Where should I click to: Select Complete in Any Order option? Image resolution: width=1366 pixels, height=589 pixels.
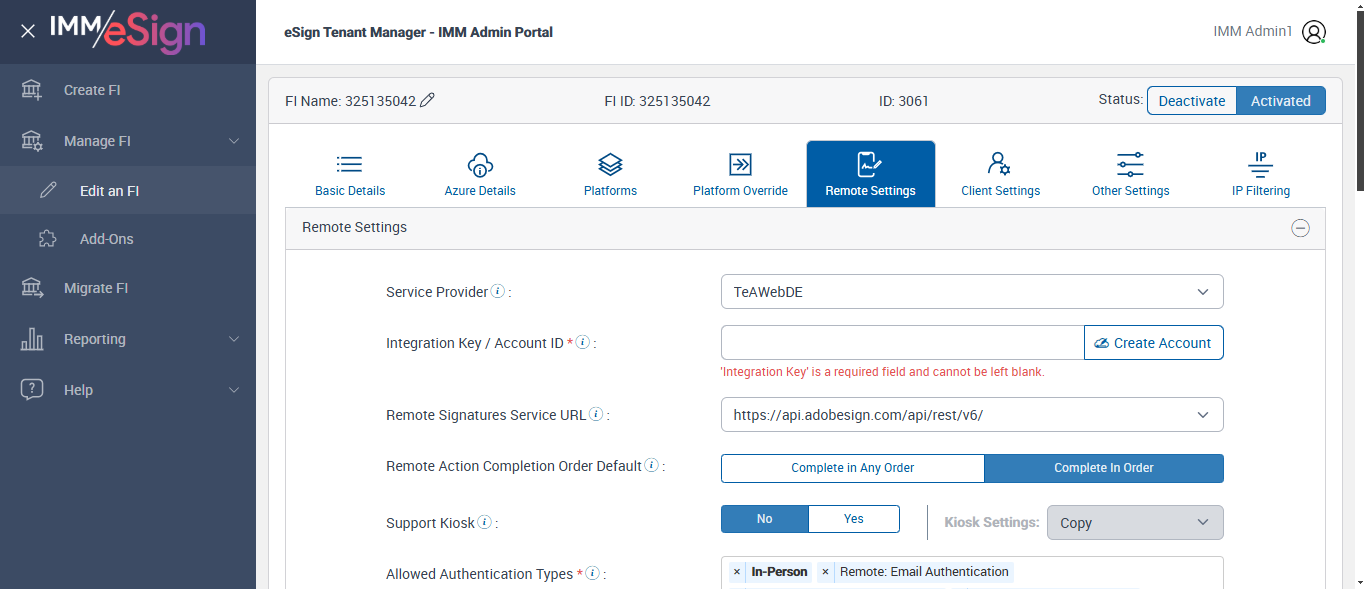(x=852, y=468)
